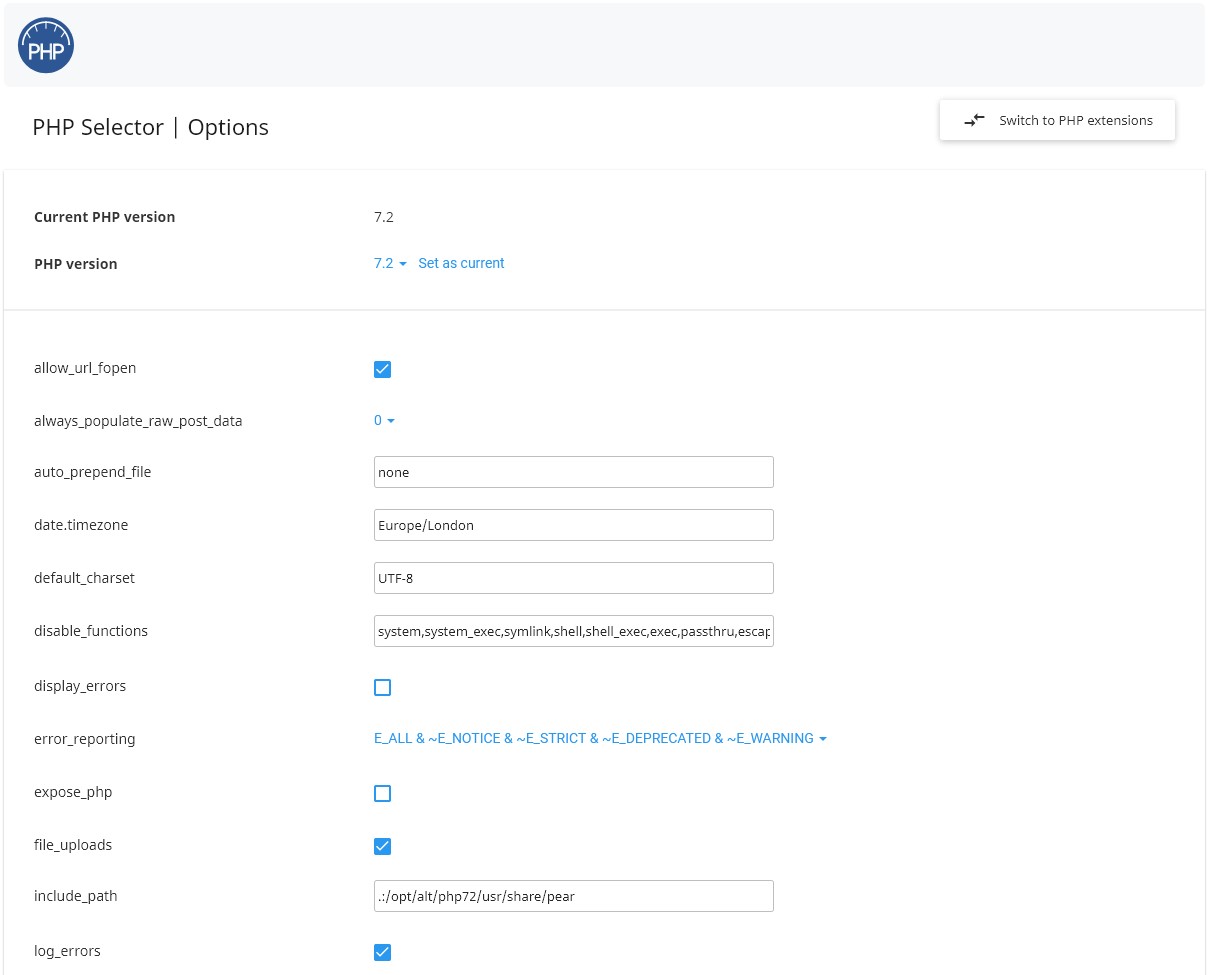Click the switch arrows icon beside PHP extensions
This screenshot has width=1212, height=975.
(x=974, y=120)
